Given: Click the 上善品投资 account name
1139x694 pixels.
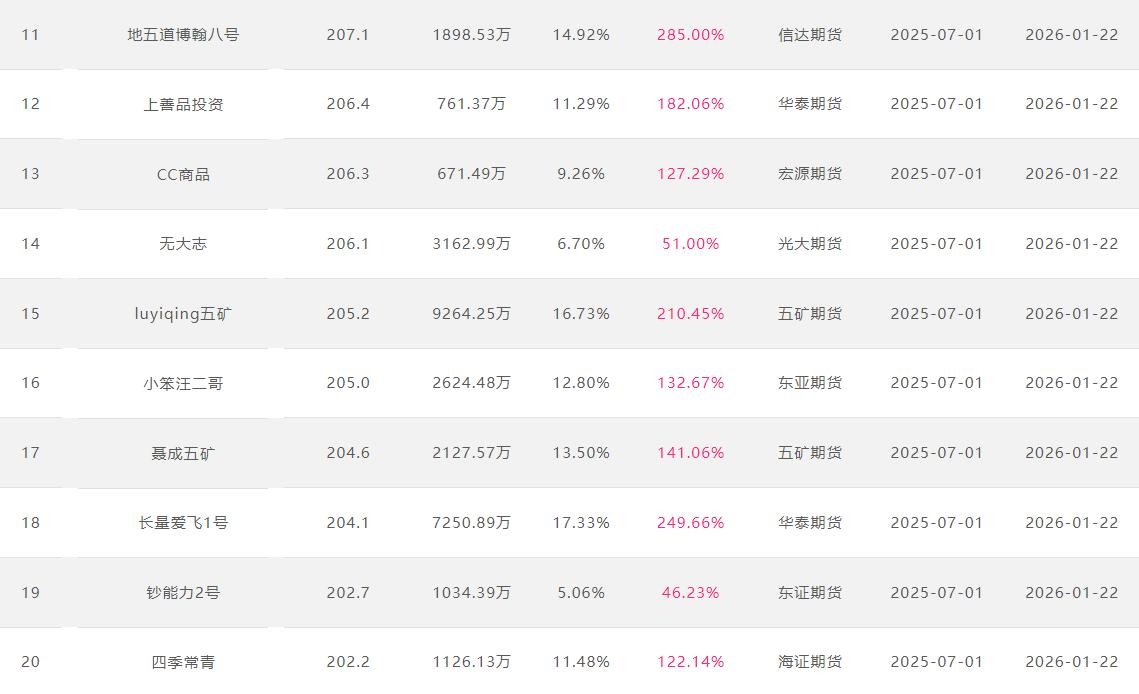Looking at the screenshot, I should [x=183, y=104].
